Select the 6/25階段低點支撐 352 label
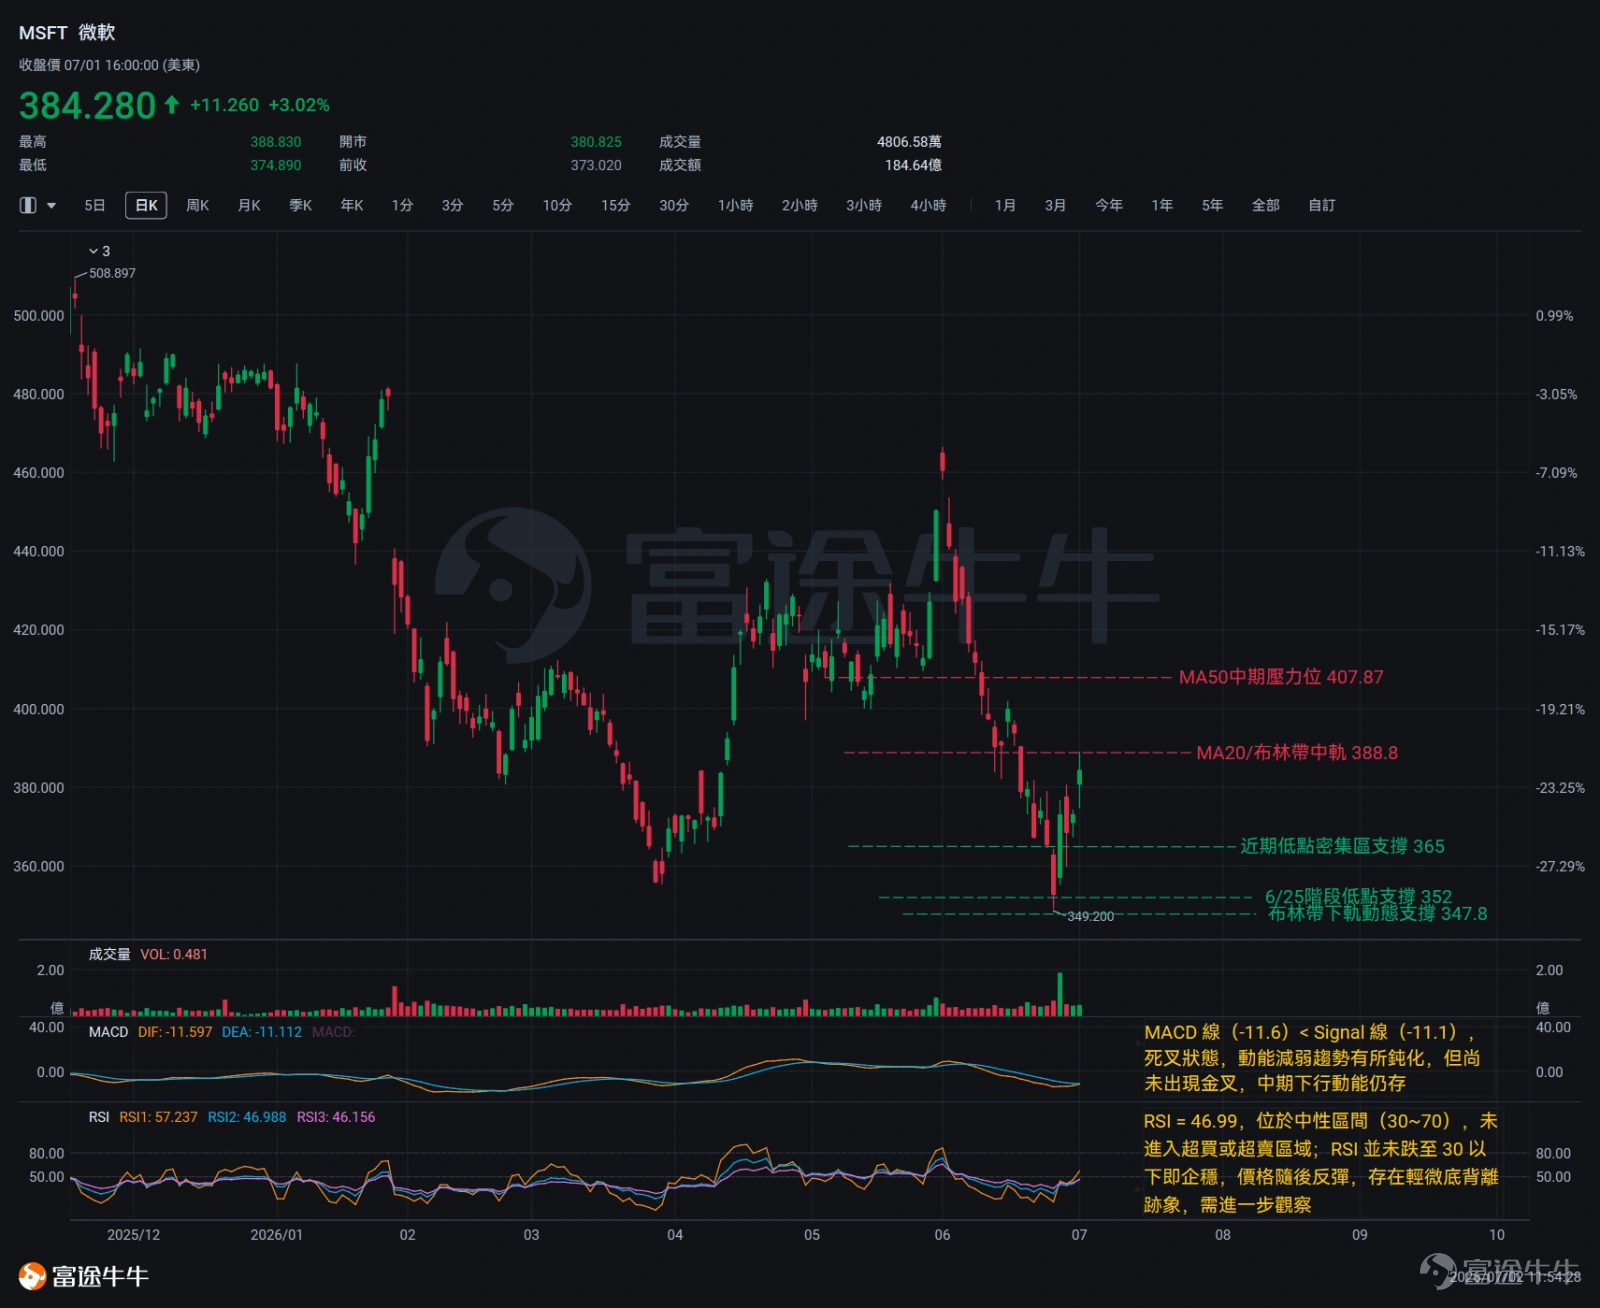1600x1308 pixels. point(1358,896)
